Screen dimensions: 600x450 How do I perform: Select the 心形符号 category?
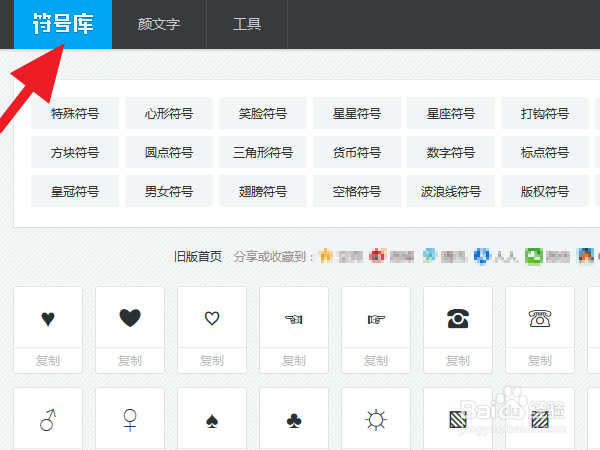point(169,113)
